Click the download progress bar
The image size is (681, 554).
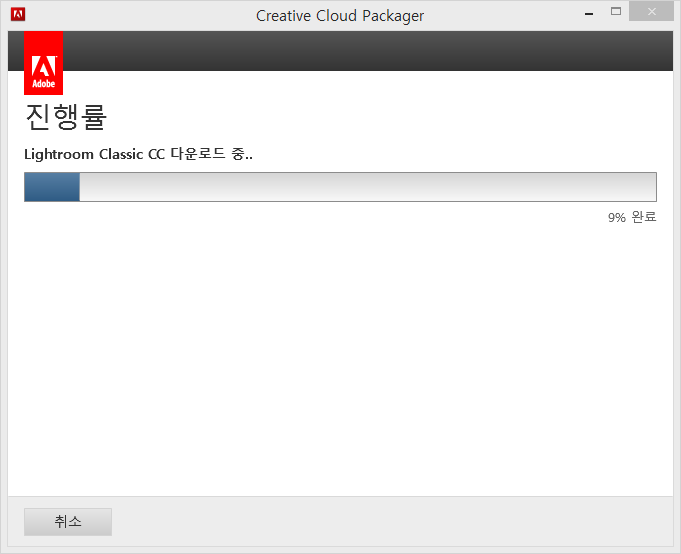[x=340, y=187]
